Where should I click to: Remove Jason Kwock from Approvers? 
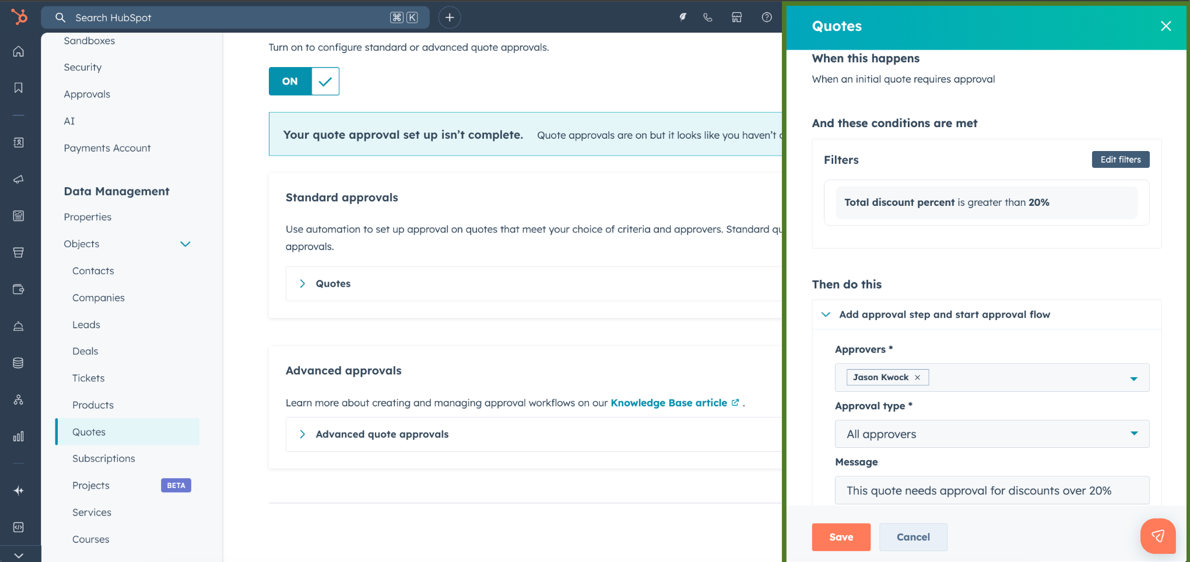[x=918, y=378]
